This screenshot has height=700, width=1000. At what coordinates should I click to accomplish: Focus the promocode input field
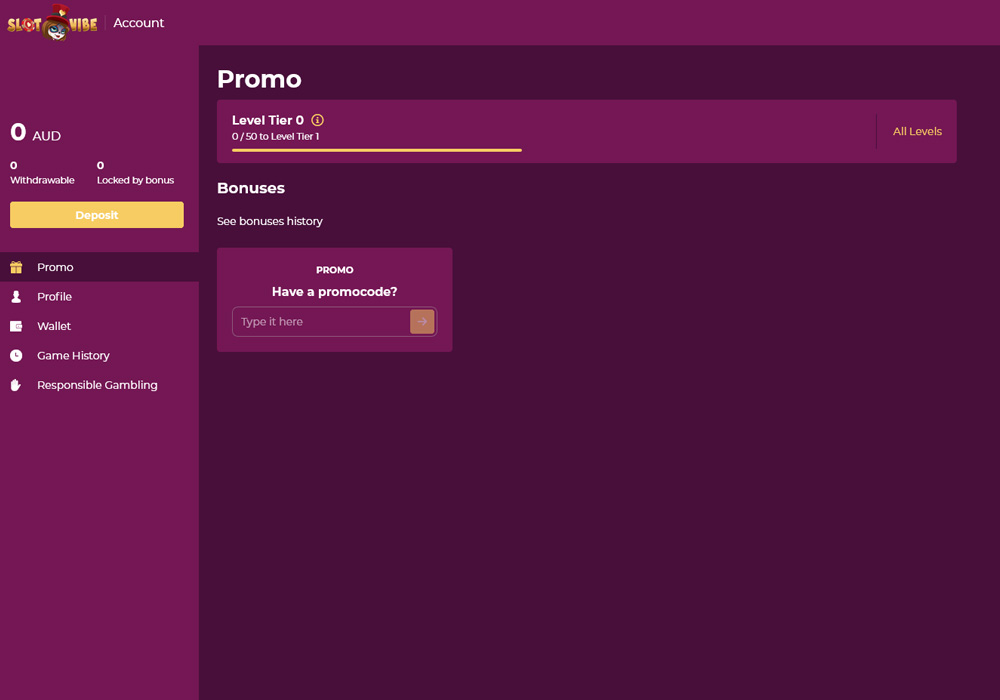[320, 322]
